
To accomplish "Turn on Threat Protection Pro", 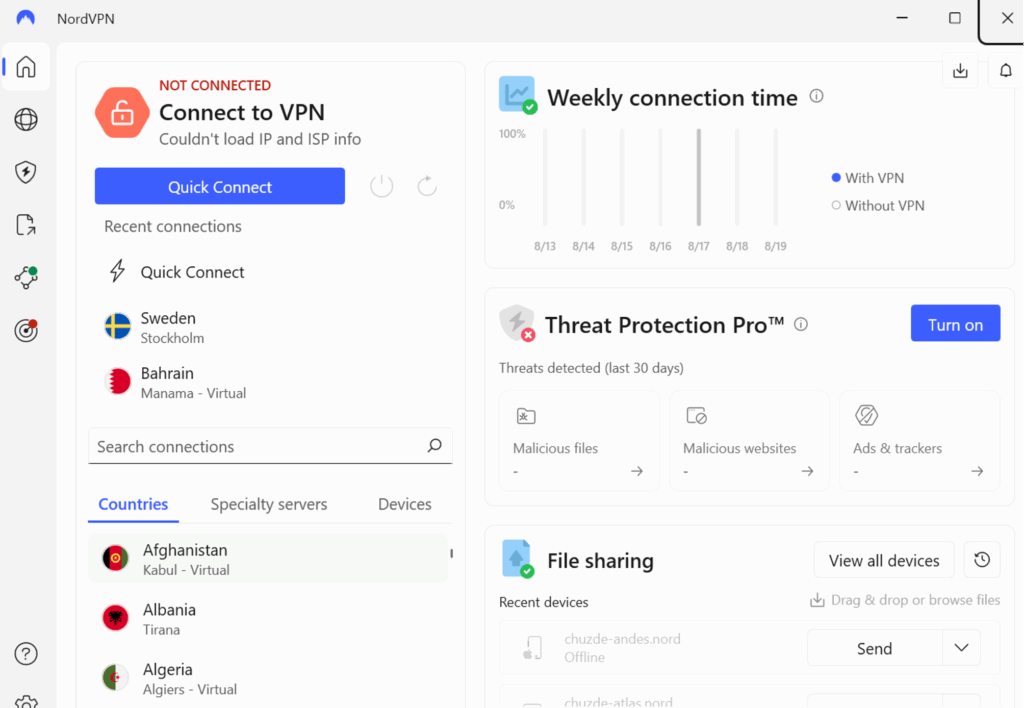I will (955, 324).
